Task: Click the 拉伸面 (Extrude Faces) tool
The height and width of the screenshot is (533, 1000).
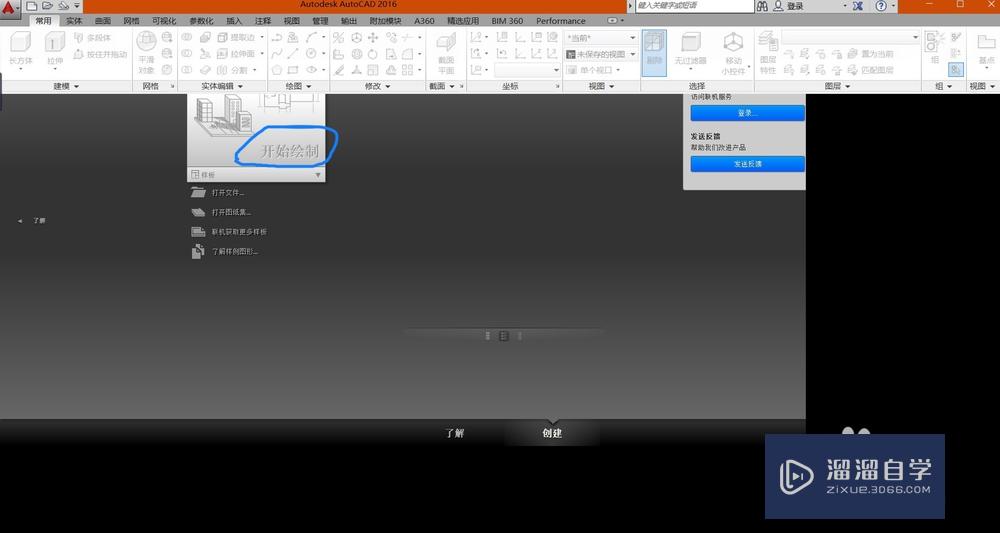Action: tap(237, 54)
